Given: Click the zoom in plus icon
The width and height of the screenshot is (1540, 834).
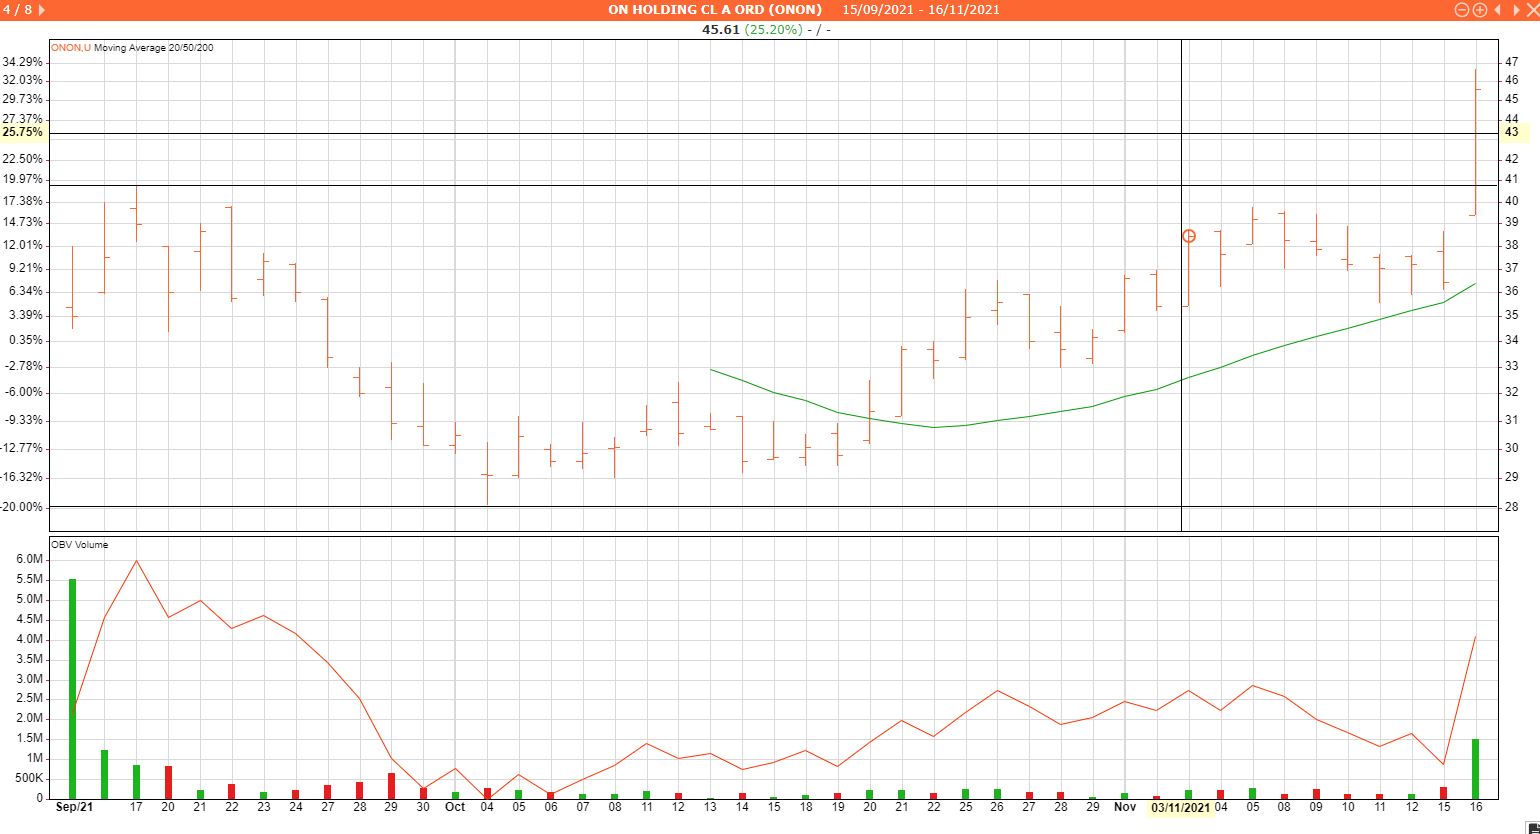Looking at the screenshot, I should point(1479,10).
